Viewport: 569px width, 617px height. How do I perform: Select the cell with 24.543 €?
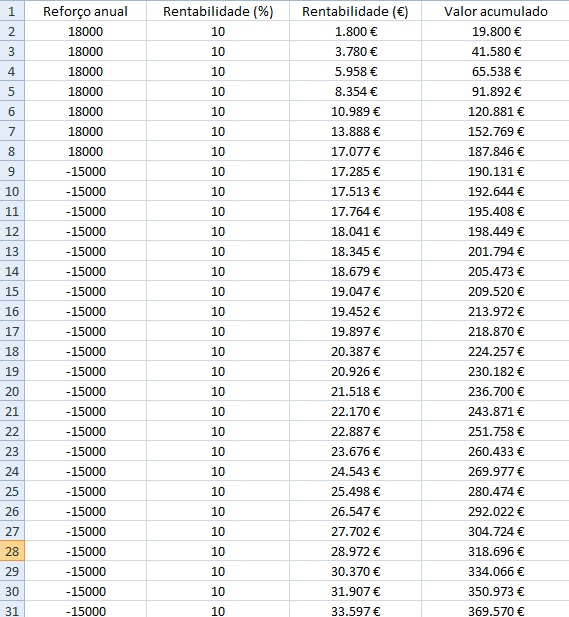coord(355,471)
